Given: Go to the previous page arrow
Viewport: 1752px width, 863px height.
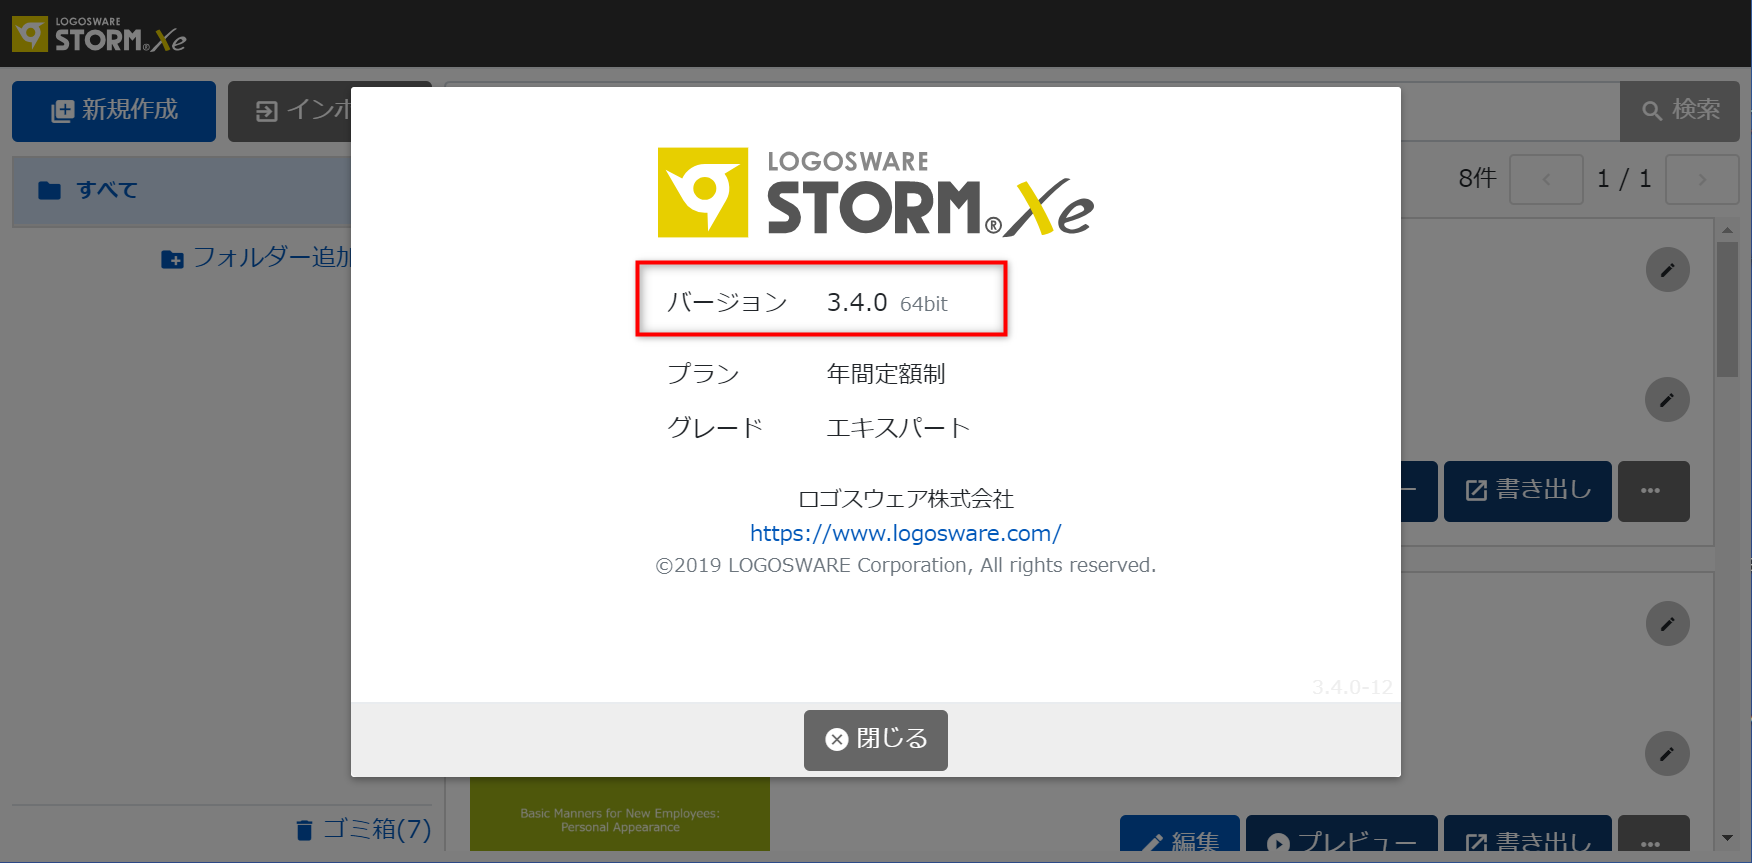Looking at the screenshot, I should tap(1546, 180).
